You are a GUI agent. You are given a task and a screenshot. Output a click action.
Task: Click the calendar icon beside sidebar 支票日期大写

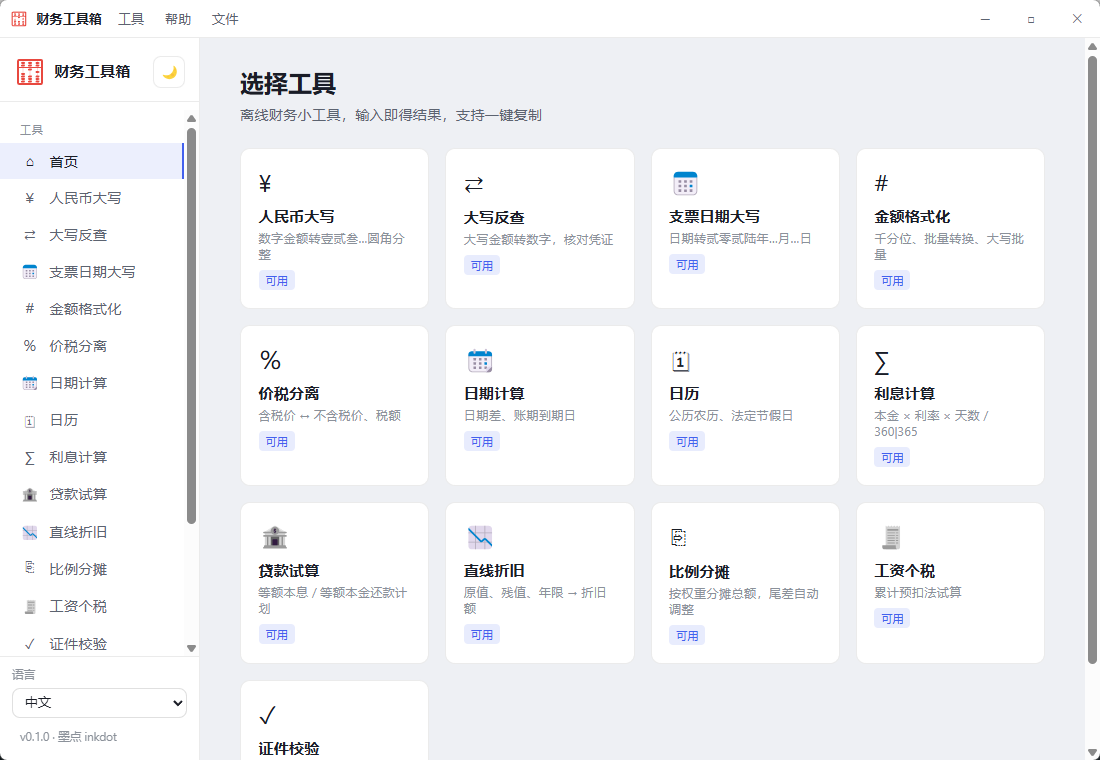29,272
